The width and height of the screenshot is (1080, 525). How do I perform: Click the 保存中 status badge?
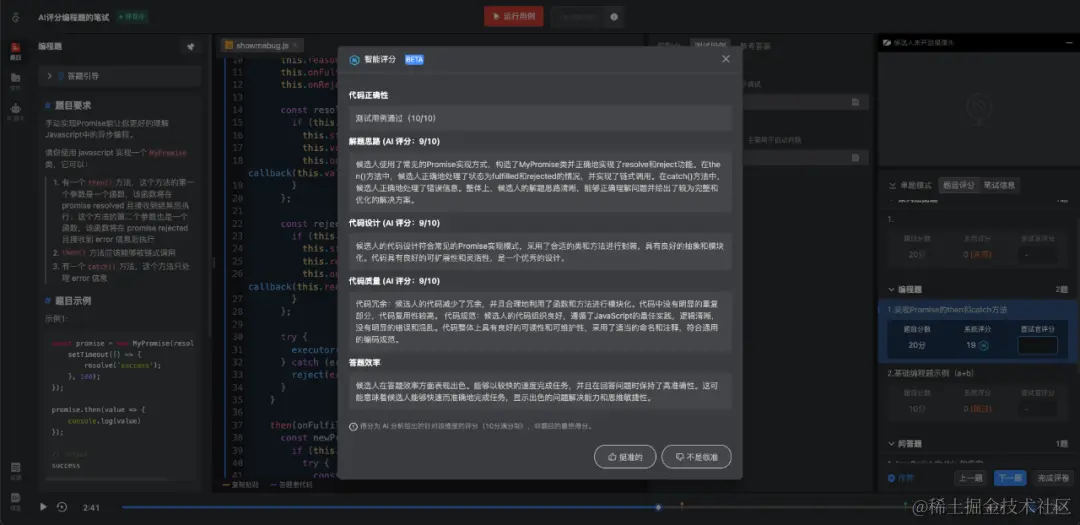(132, 17)
